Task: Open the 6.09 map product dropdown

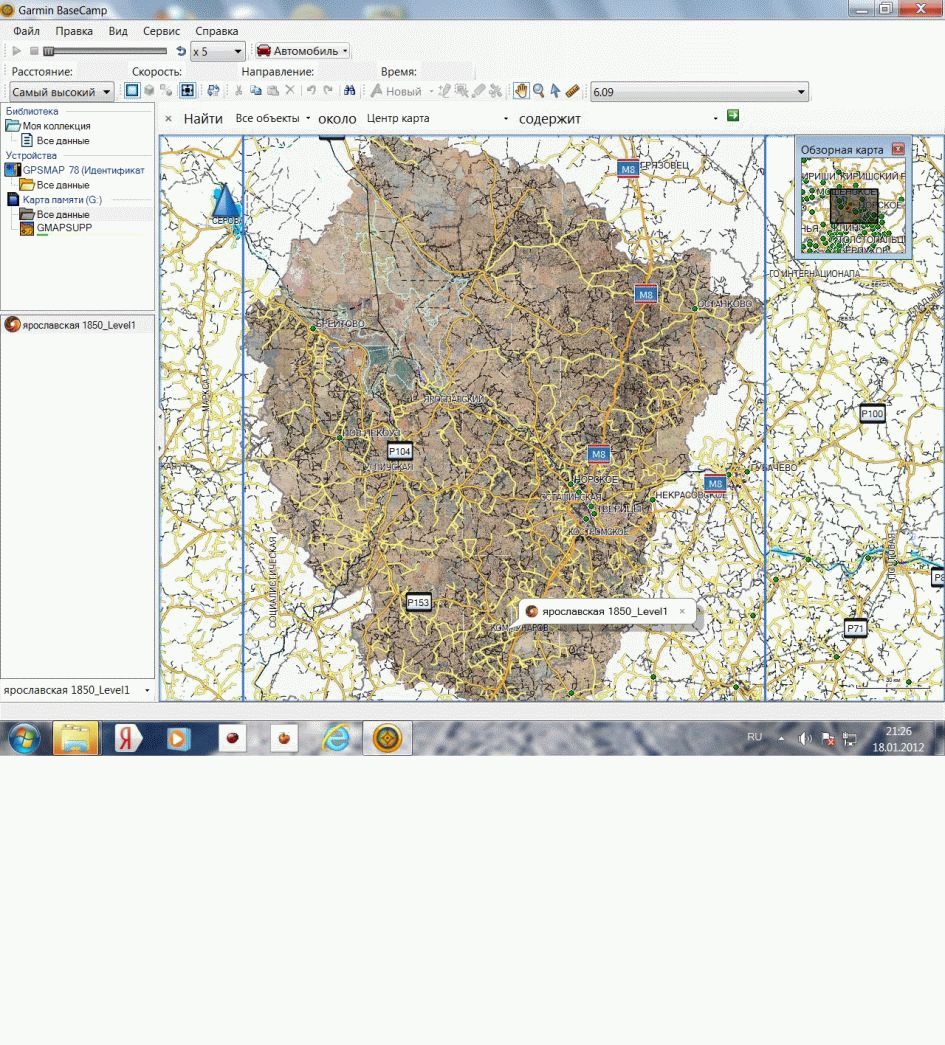Action: (699, 92)
